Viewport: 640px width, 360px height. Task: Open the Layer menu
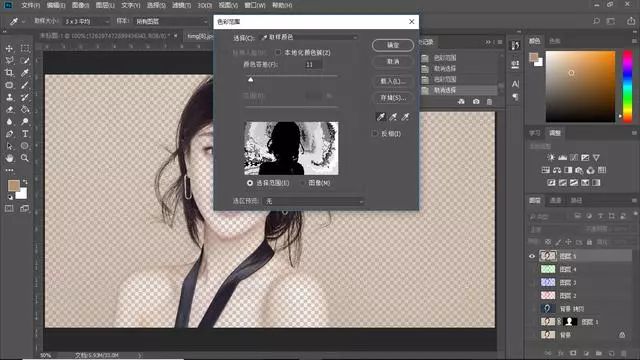coord(105,5)
